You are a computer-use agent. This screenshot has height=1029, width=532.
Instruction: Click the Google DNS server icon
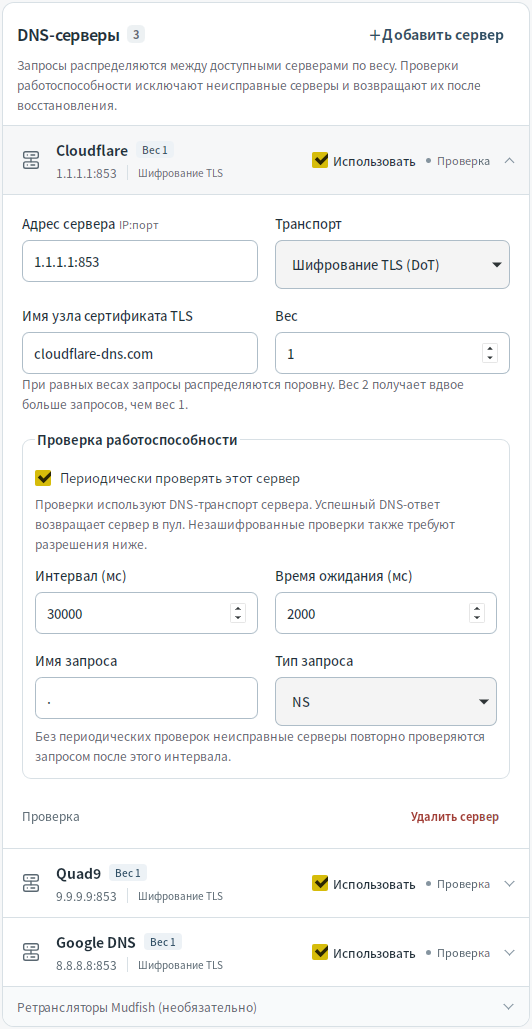(31, 952)
